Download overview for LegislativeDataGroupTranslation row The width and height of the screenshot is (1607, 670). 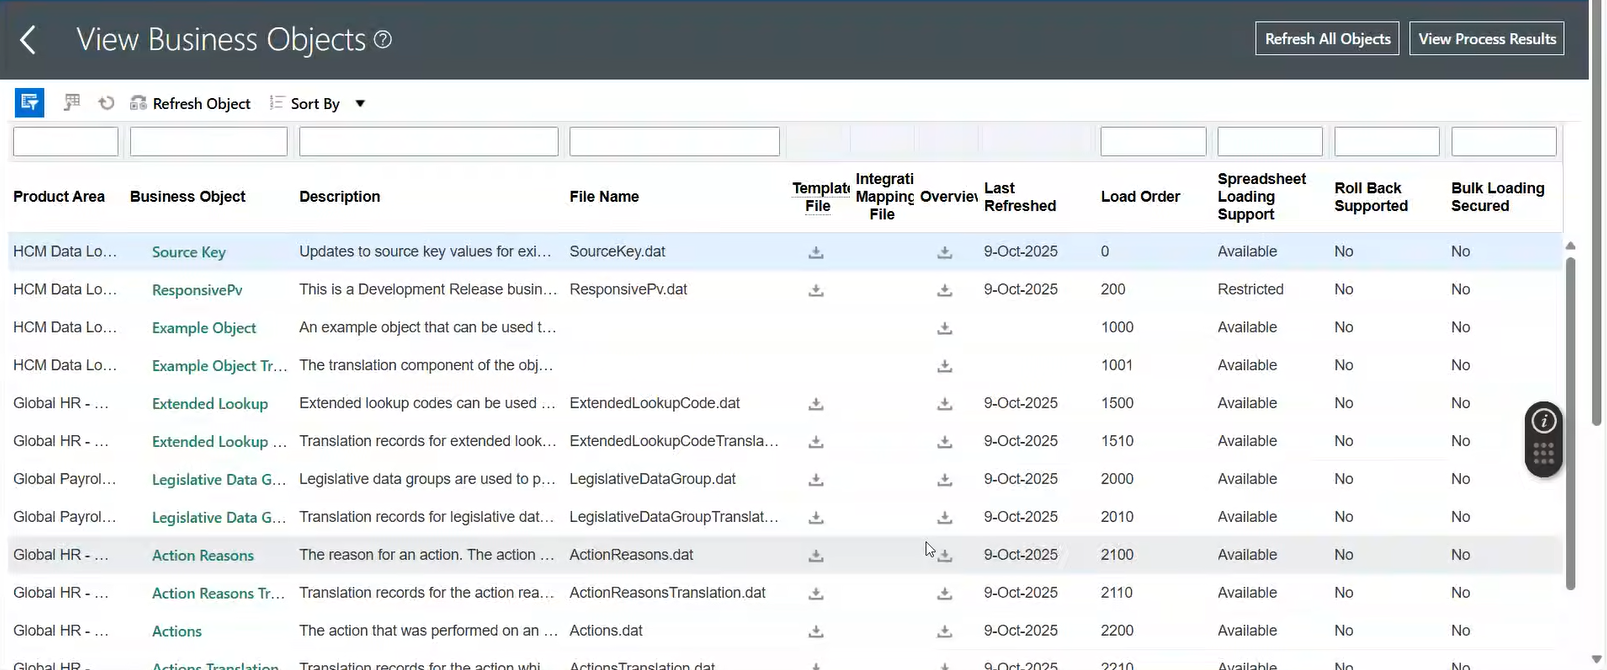[x=944, y=518]
